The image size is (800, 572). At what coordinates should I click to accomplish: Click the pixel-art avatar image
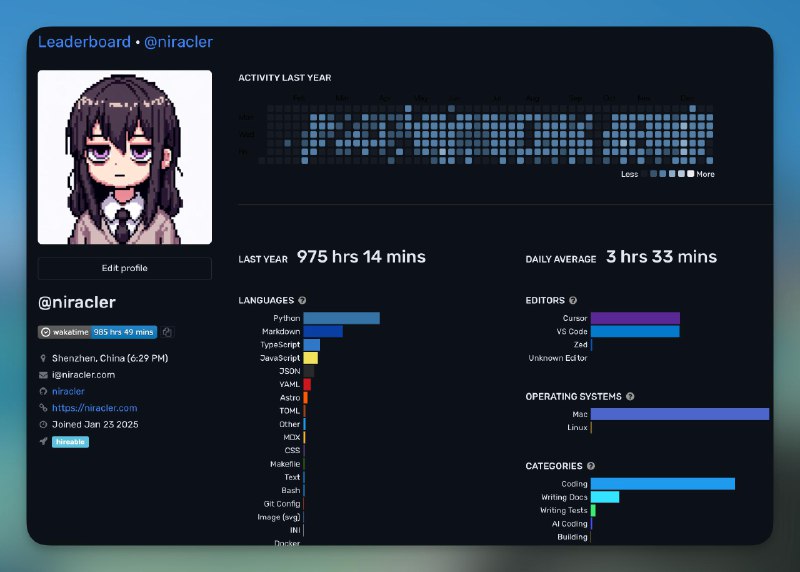click(125, 157)
